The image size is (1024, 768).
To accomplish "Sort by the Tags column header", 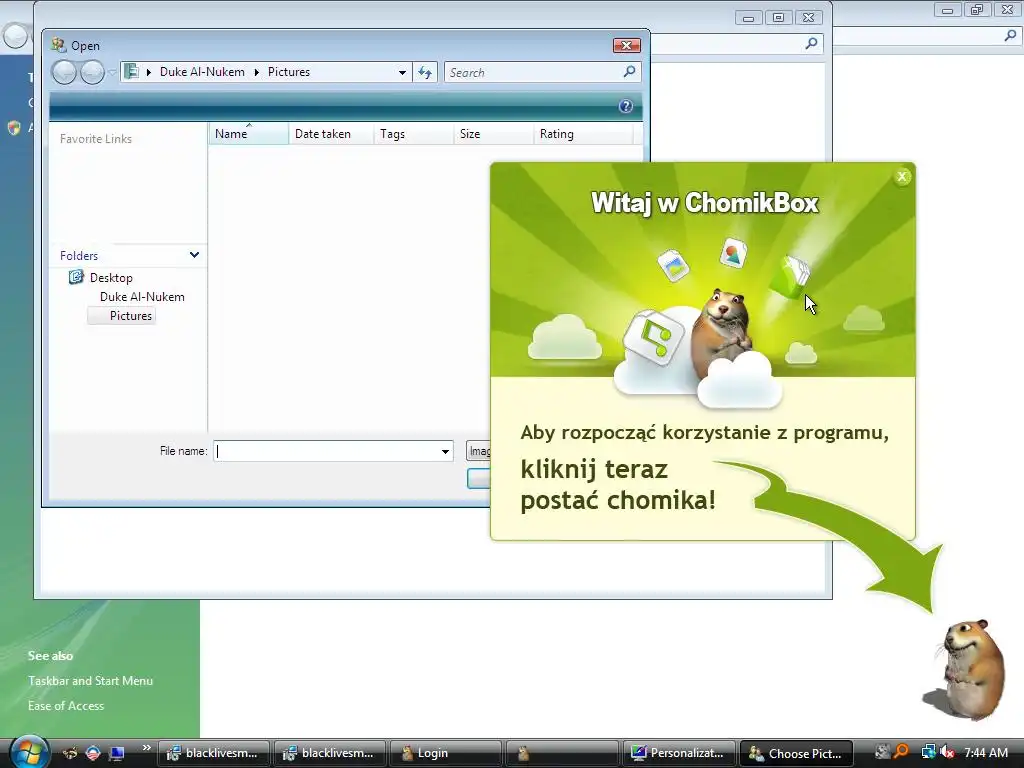I will pyautogui.click(x=414, y=134).
